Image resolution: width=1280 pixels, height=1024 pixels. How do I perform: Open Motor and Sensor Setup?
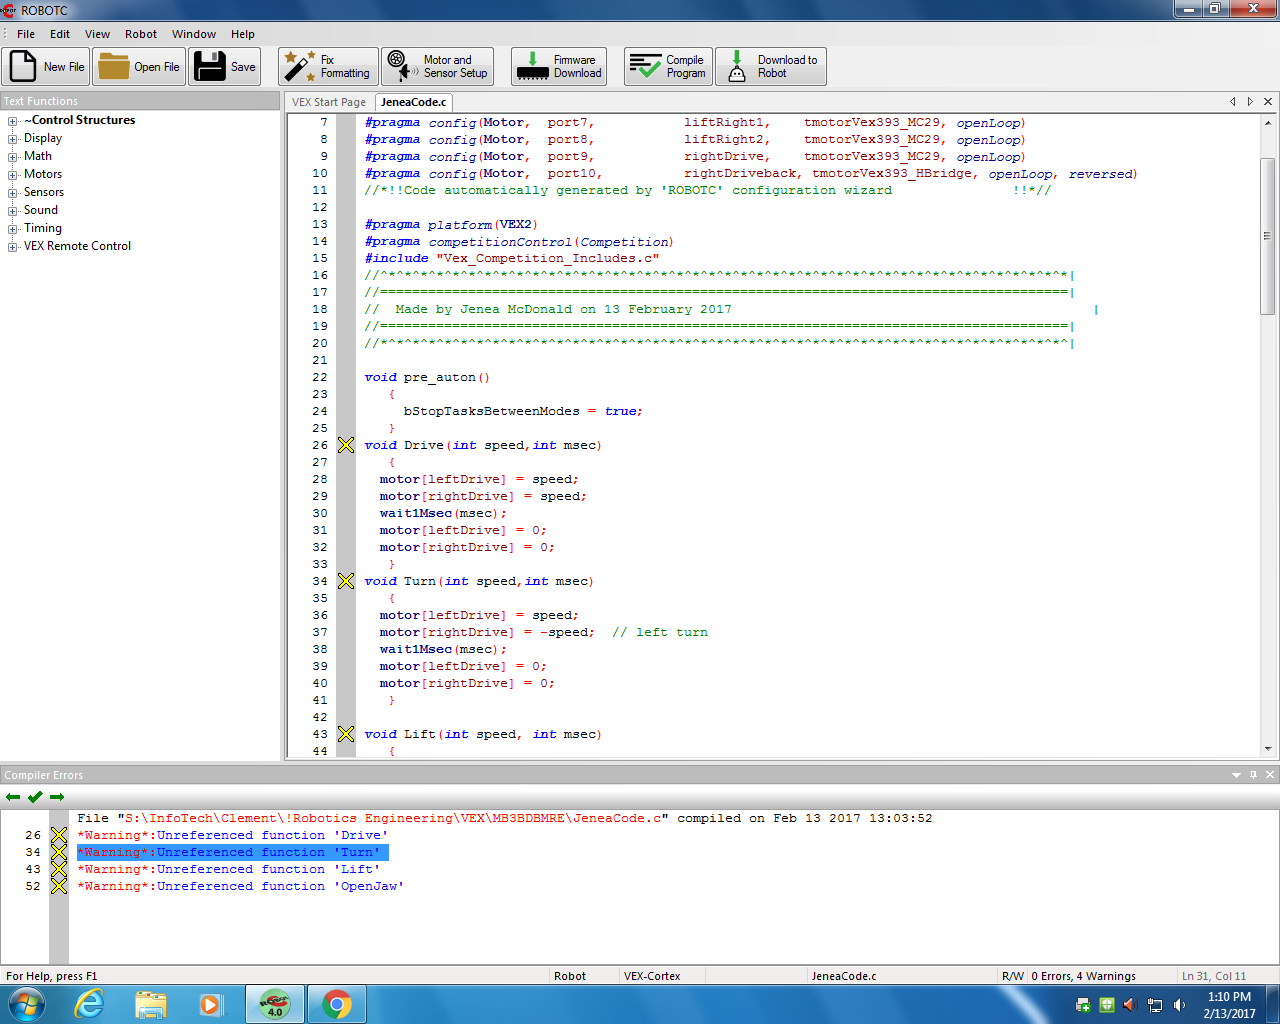point(438,67)
